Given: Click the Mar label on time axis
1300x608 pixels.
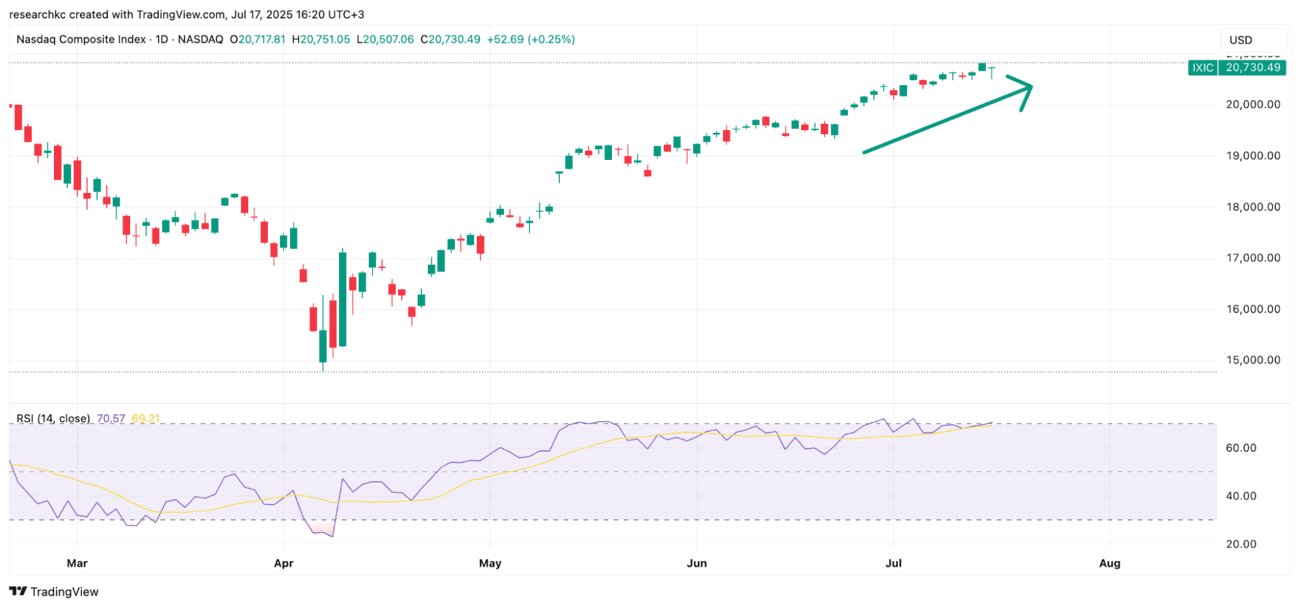Looking at the screenshot, I should tap(77, 563).
